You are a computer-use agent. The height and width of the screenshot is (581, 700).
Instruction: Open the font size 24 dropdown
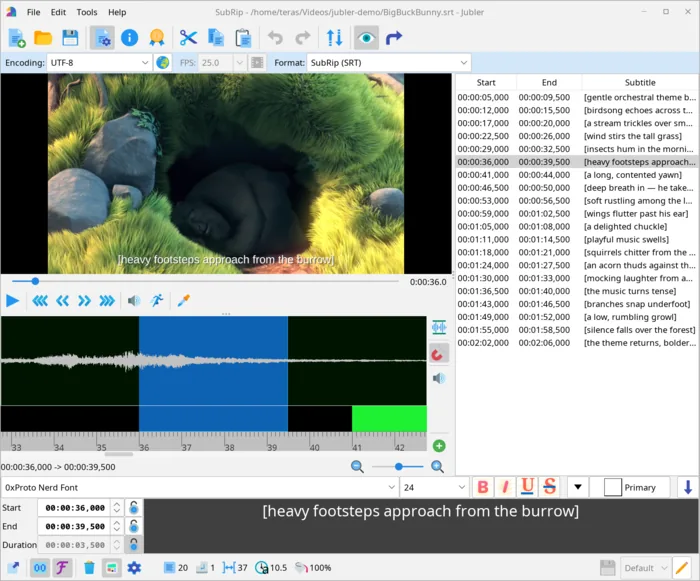pyautogui.click(x=434, y=487)
